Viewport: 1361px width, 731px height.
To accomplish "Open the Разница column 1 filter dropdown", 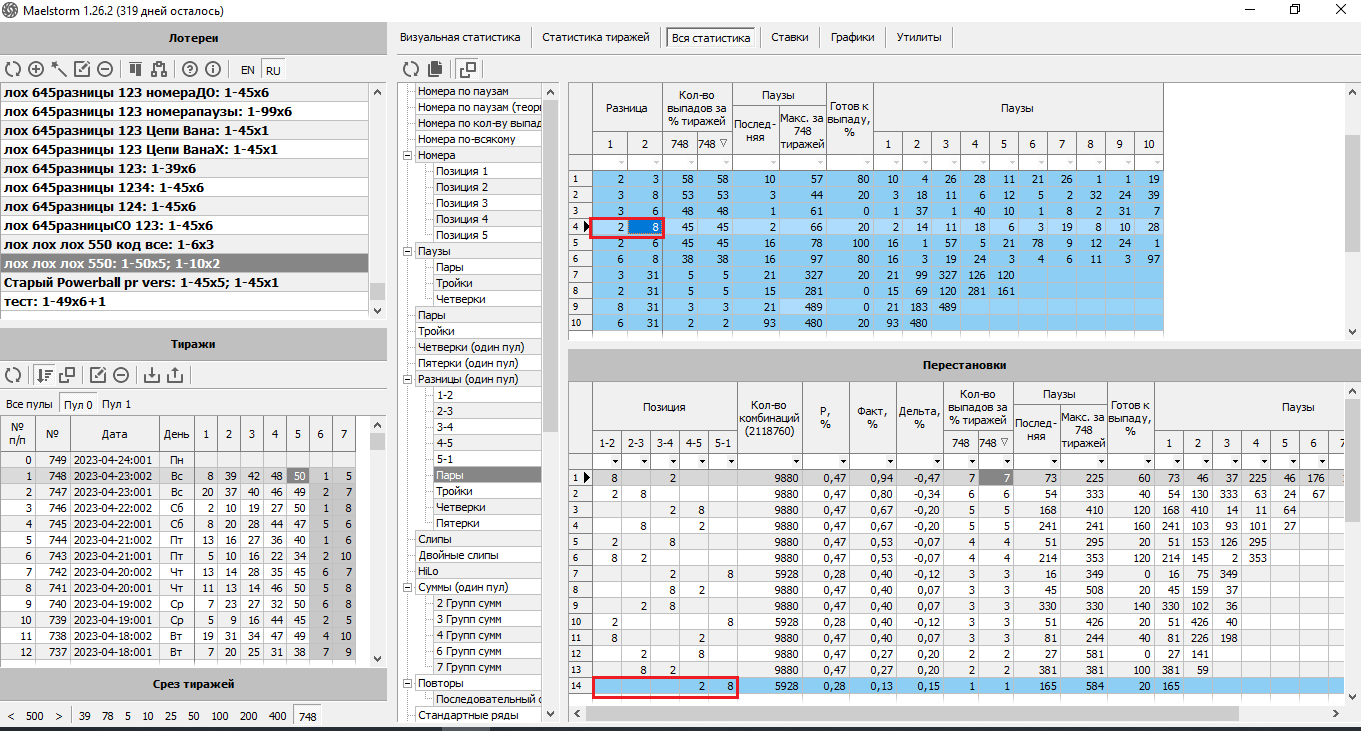I will [x=620, y=162].
